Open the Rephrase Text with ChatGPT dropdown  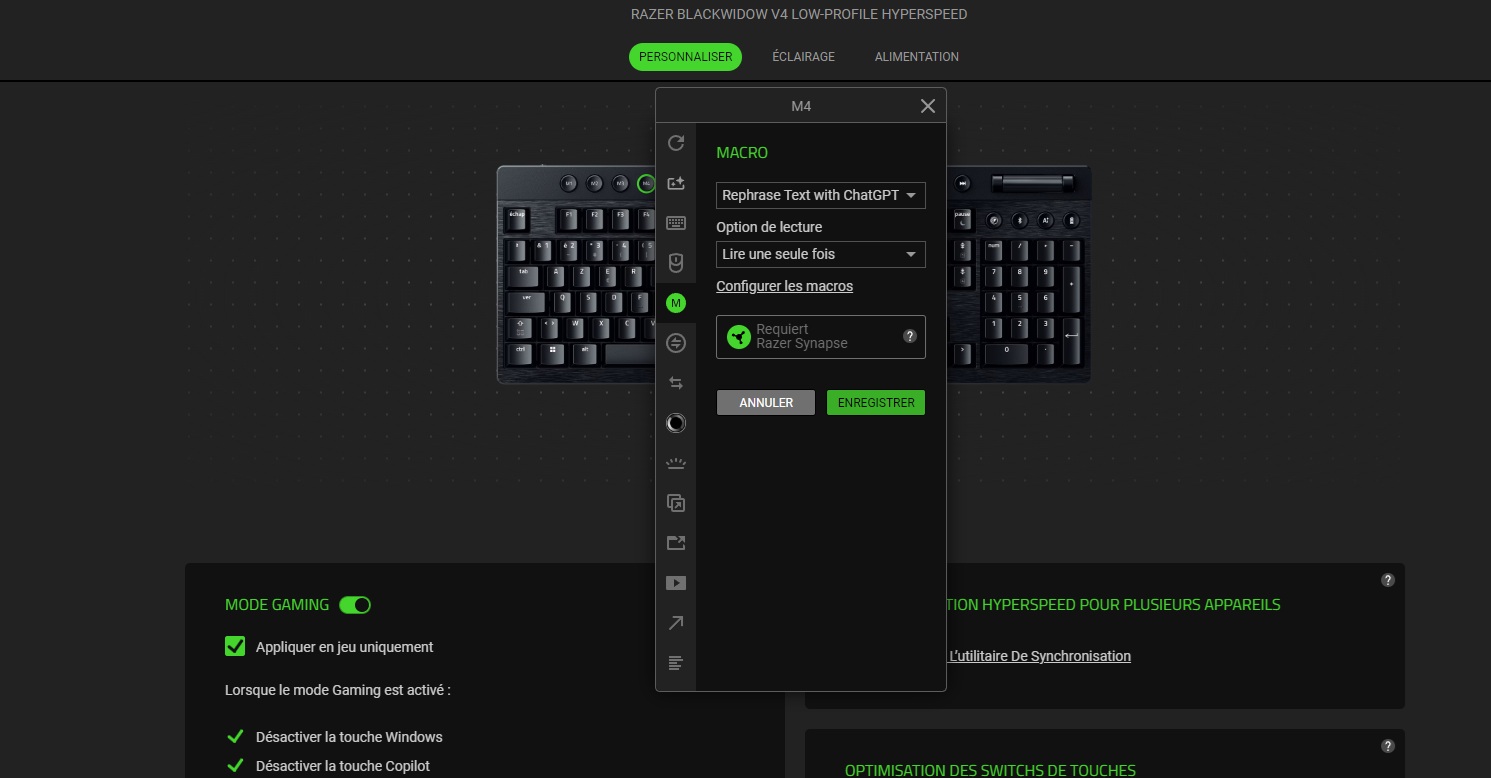820,195
